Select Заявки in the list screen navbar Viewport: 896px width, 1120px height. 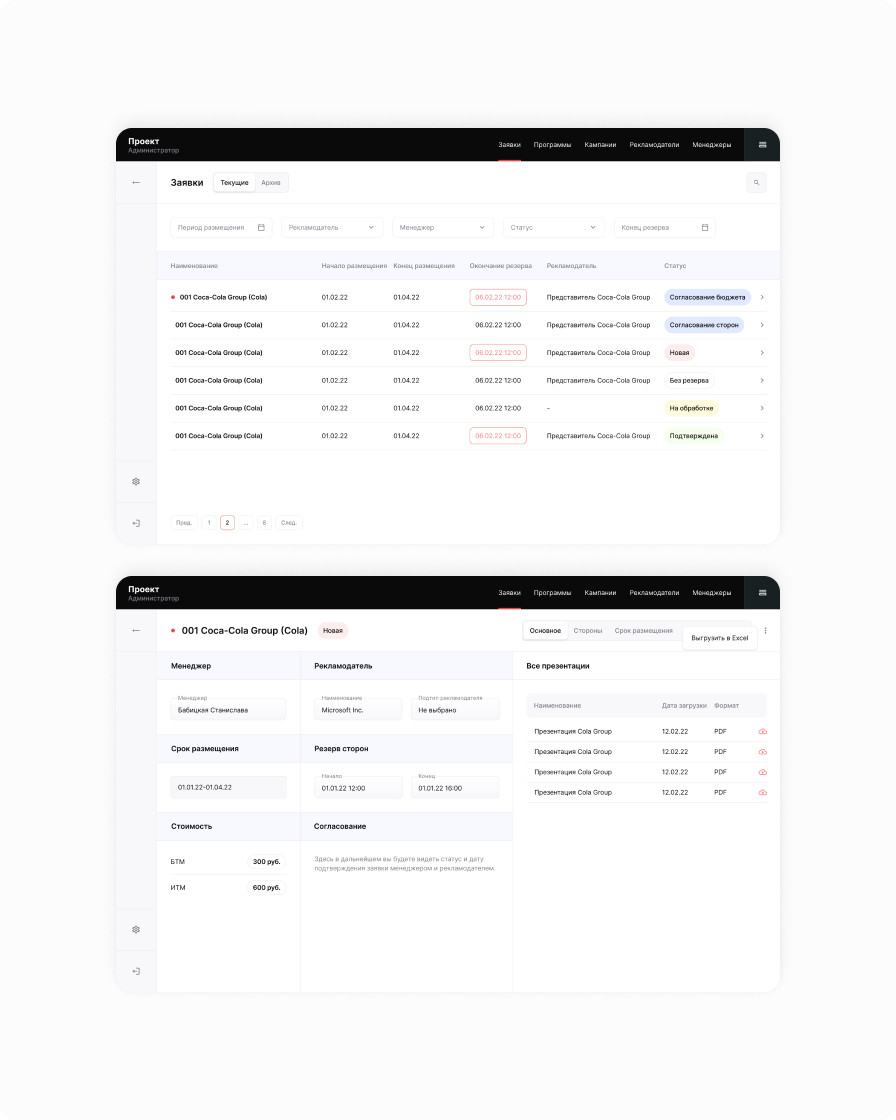tap(509, 145)
